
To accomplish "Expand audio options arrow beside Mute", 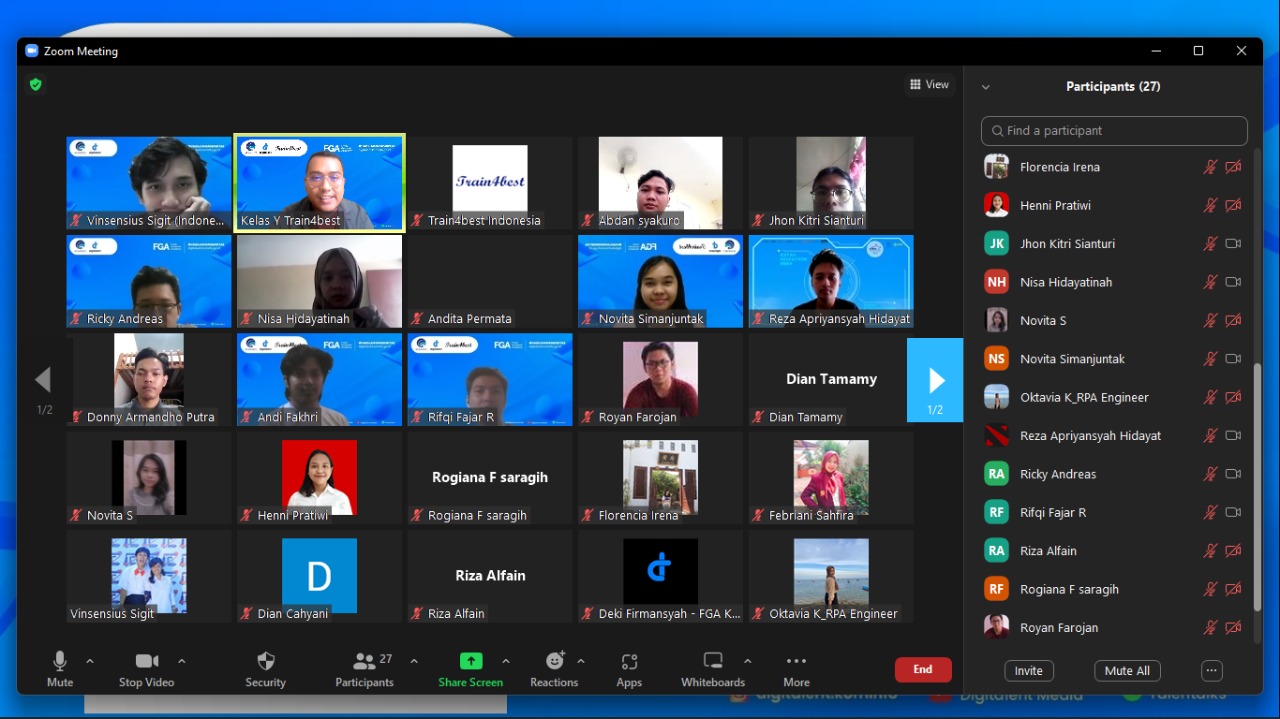I will (90, 661).
